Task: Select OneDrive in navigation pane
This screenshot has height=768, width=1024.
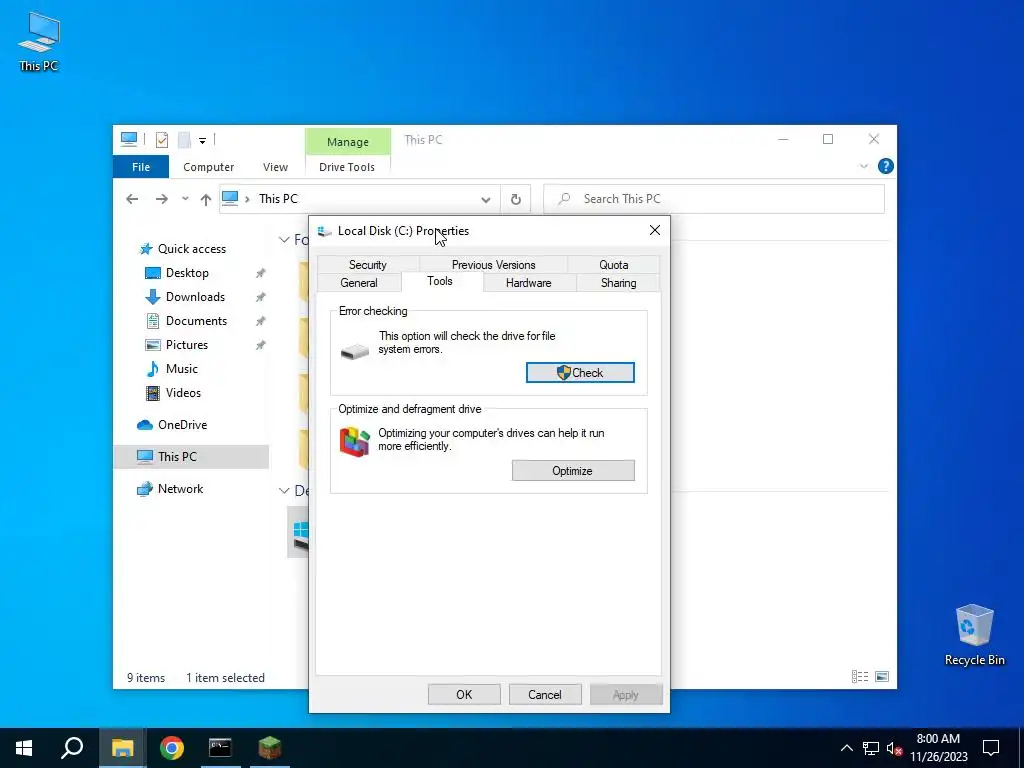Action: click(x=172, y=425)
